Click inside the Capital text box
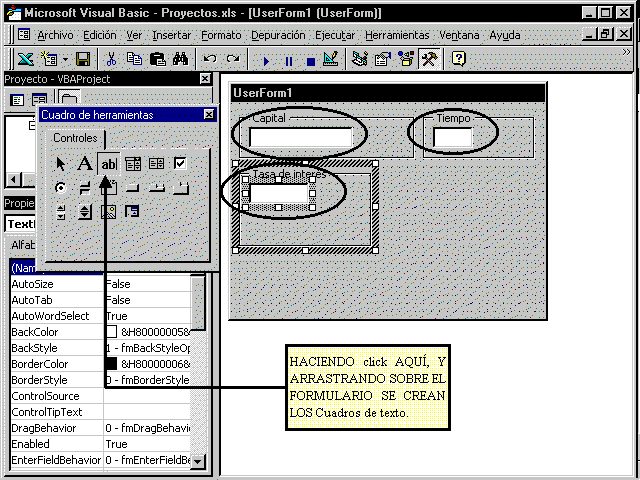Viewport: 640px width, 480px height. (x=300, y=137)
